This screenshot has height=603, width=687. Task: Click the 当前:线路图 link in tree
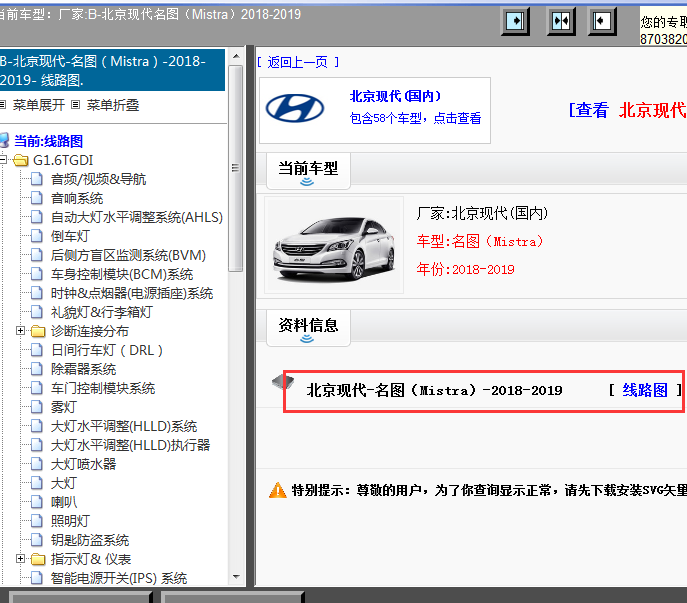(48, 141)
